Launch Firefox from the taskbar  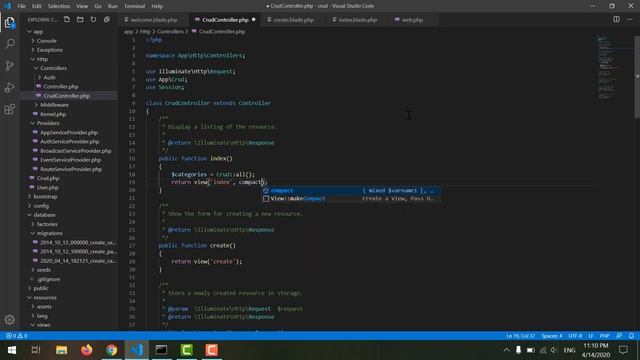[87, 350]
